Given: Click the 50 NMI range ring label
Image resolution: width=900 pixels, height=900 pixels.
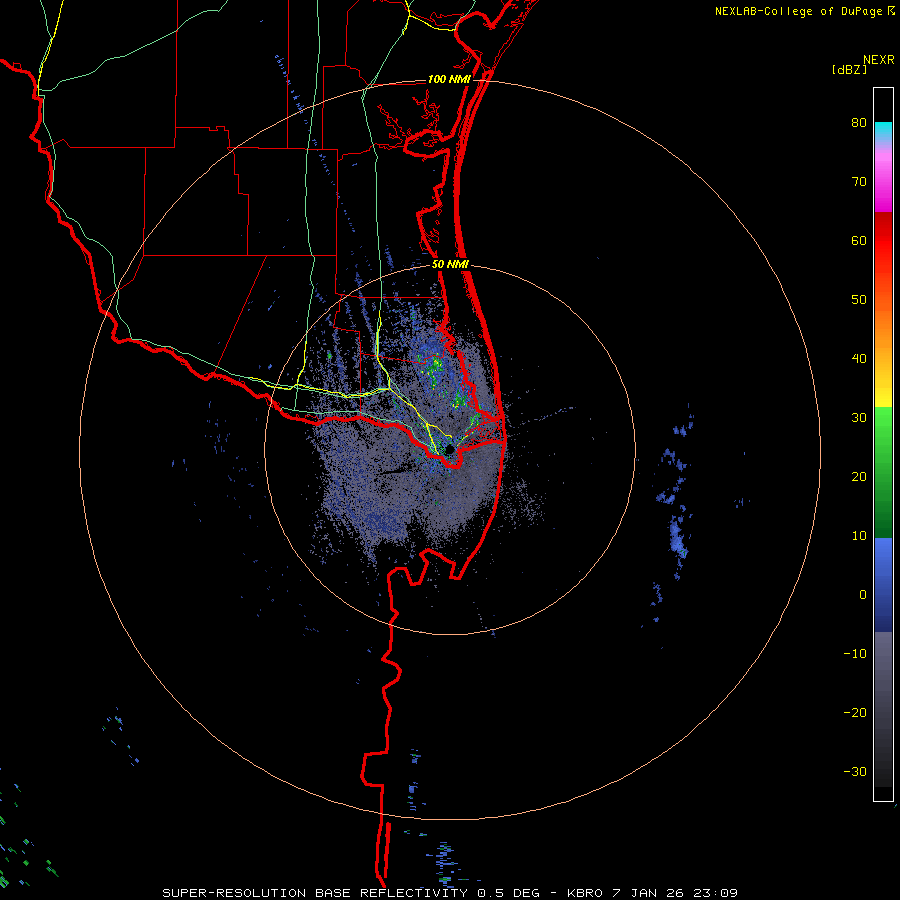Looking at the screenshot, I should pyautogui.click(x=450, y=265).
